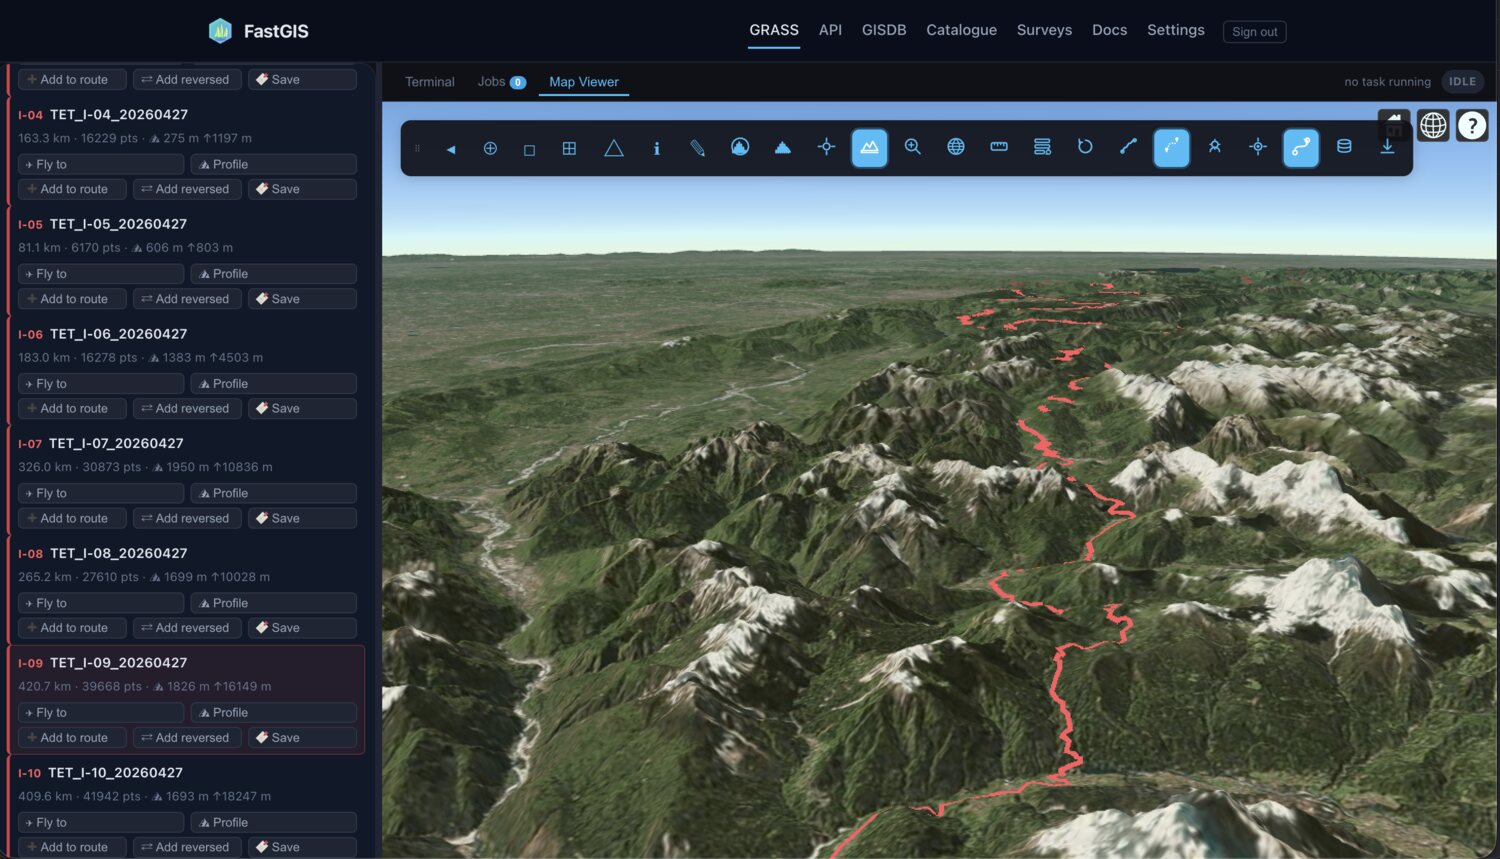This screenshot has height=859, width=1500.
Task: Fly to track TET_I-10_20260427
Action: click(x=101, y=822)
